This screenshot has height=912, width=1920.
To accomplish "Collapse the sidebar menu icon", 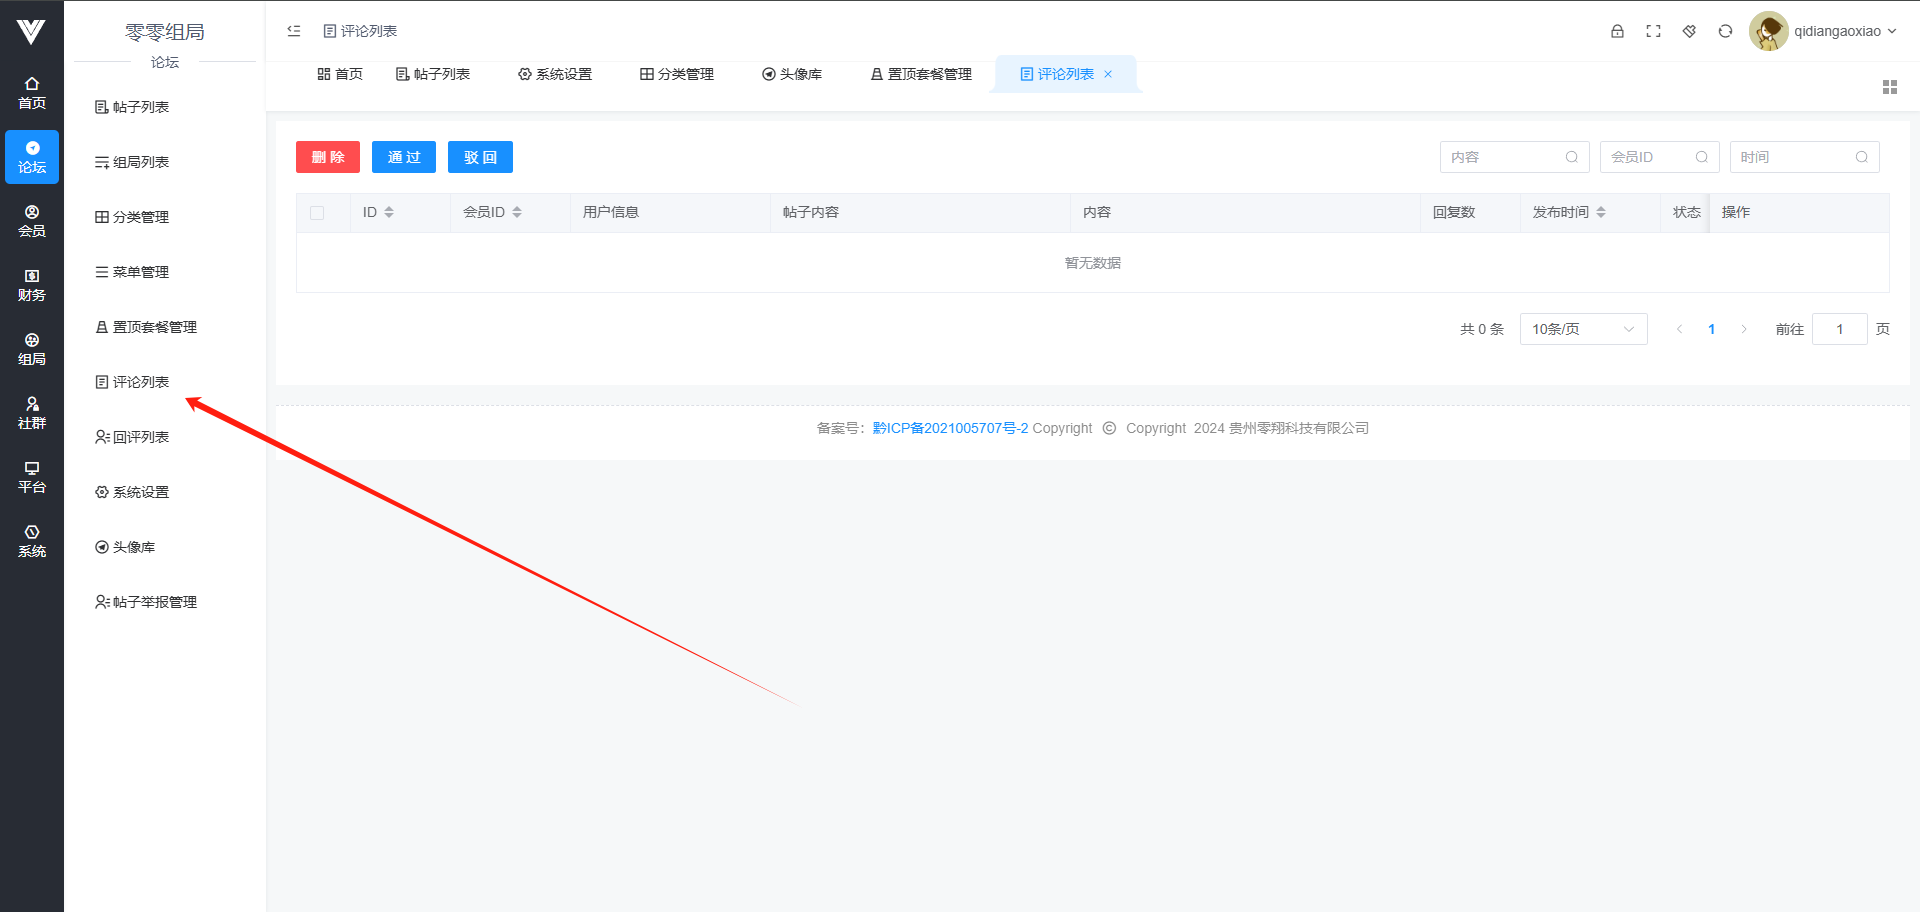I will click(294, 31).
